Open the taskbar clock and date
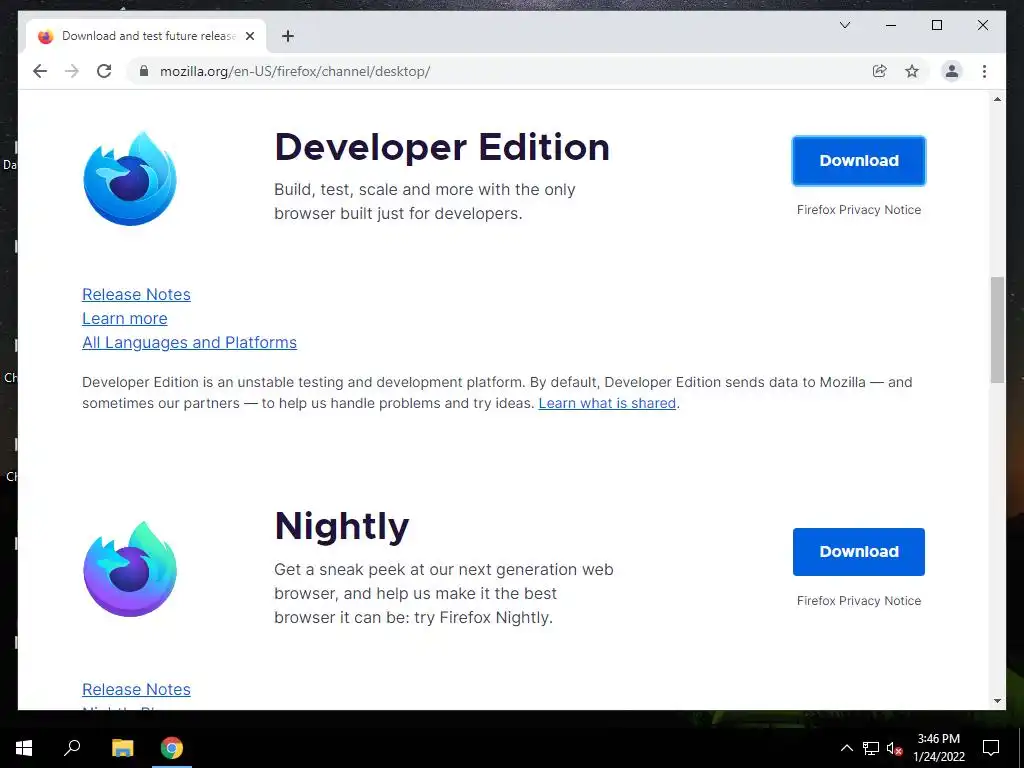 938,748
